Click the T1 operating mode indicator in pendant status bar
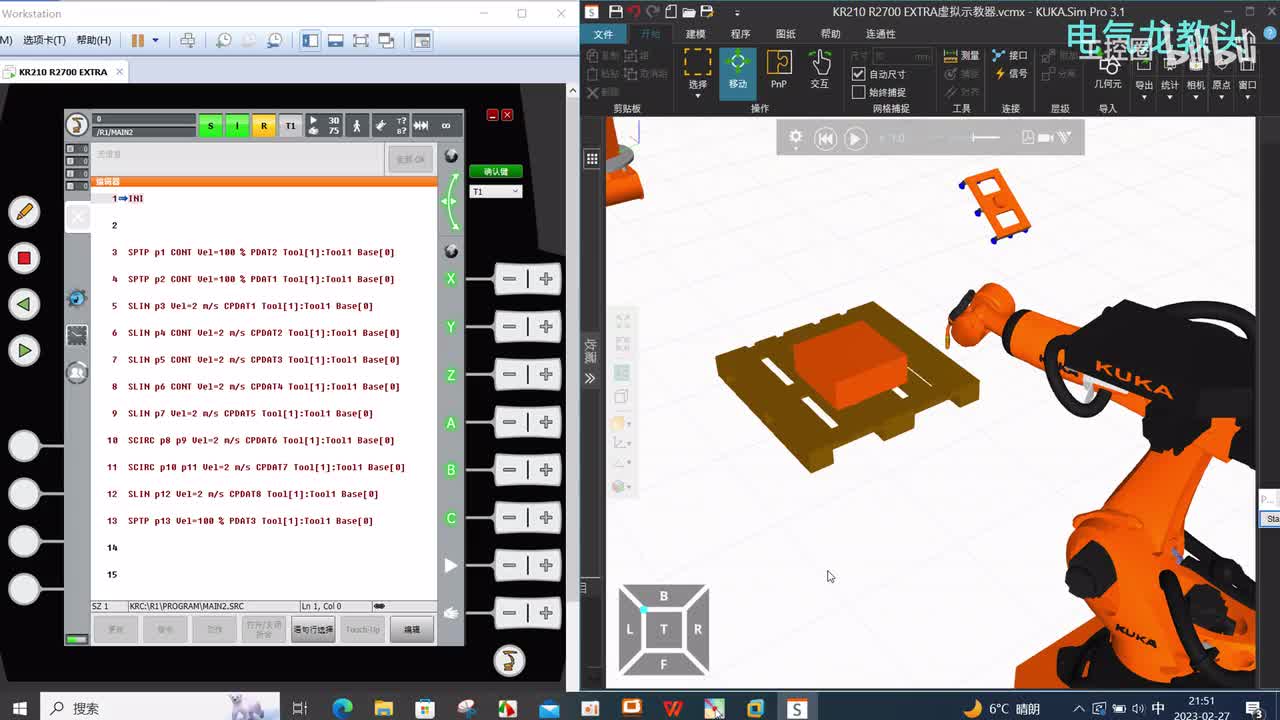The image size is (1280, 720). (x=291, y=125)
